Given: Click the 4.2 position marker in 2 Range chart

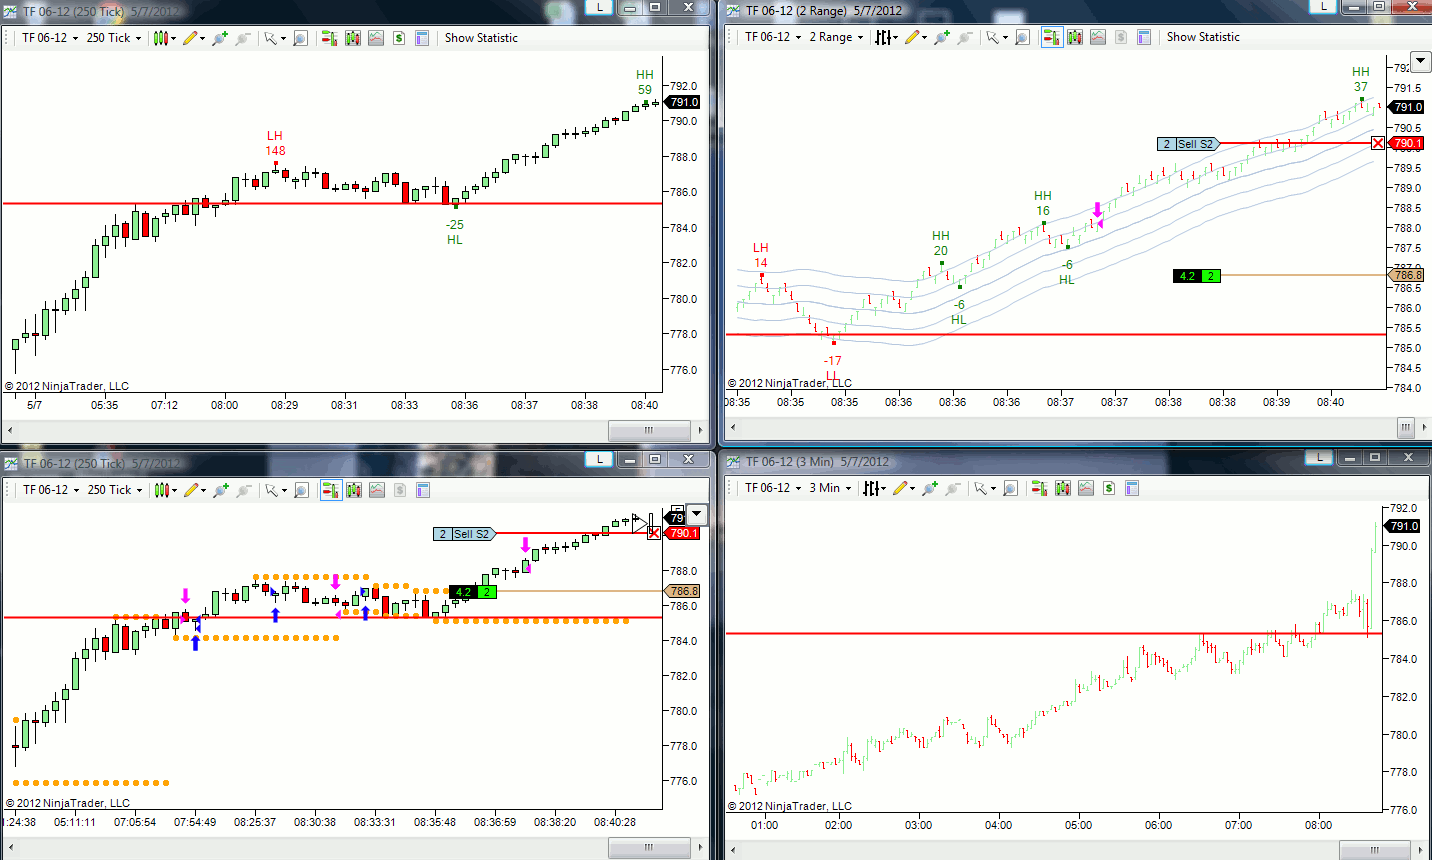Looking at the screenshot, I should (x=1196, y=276).
